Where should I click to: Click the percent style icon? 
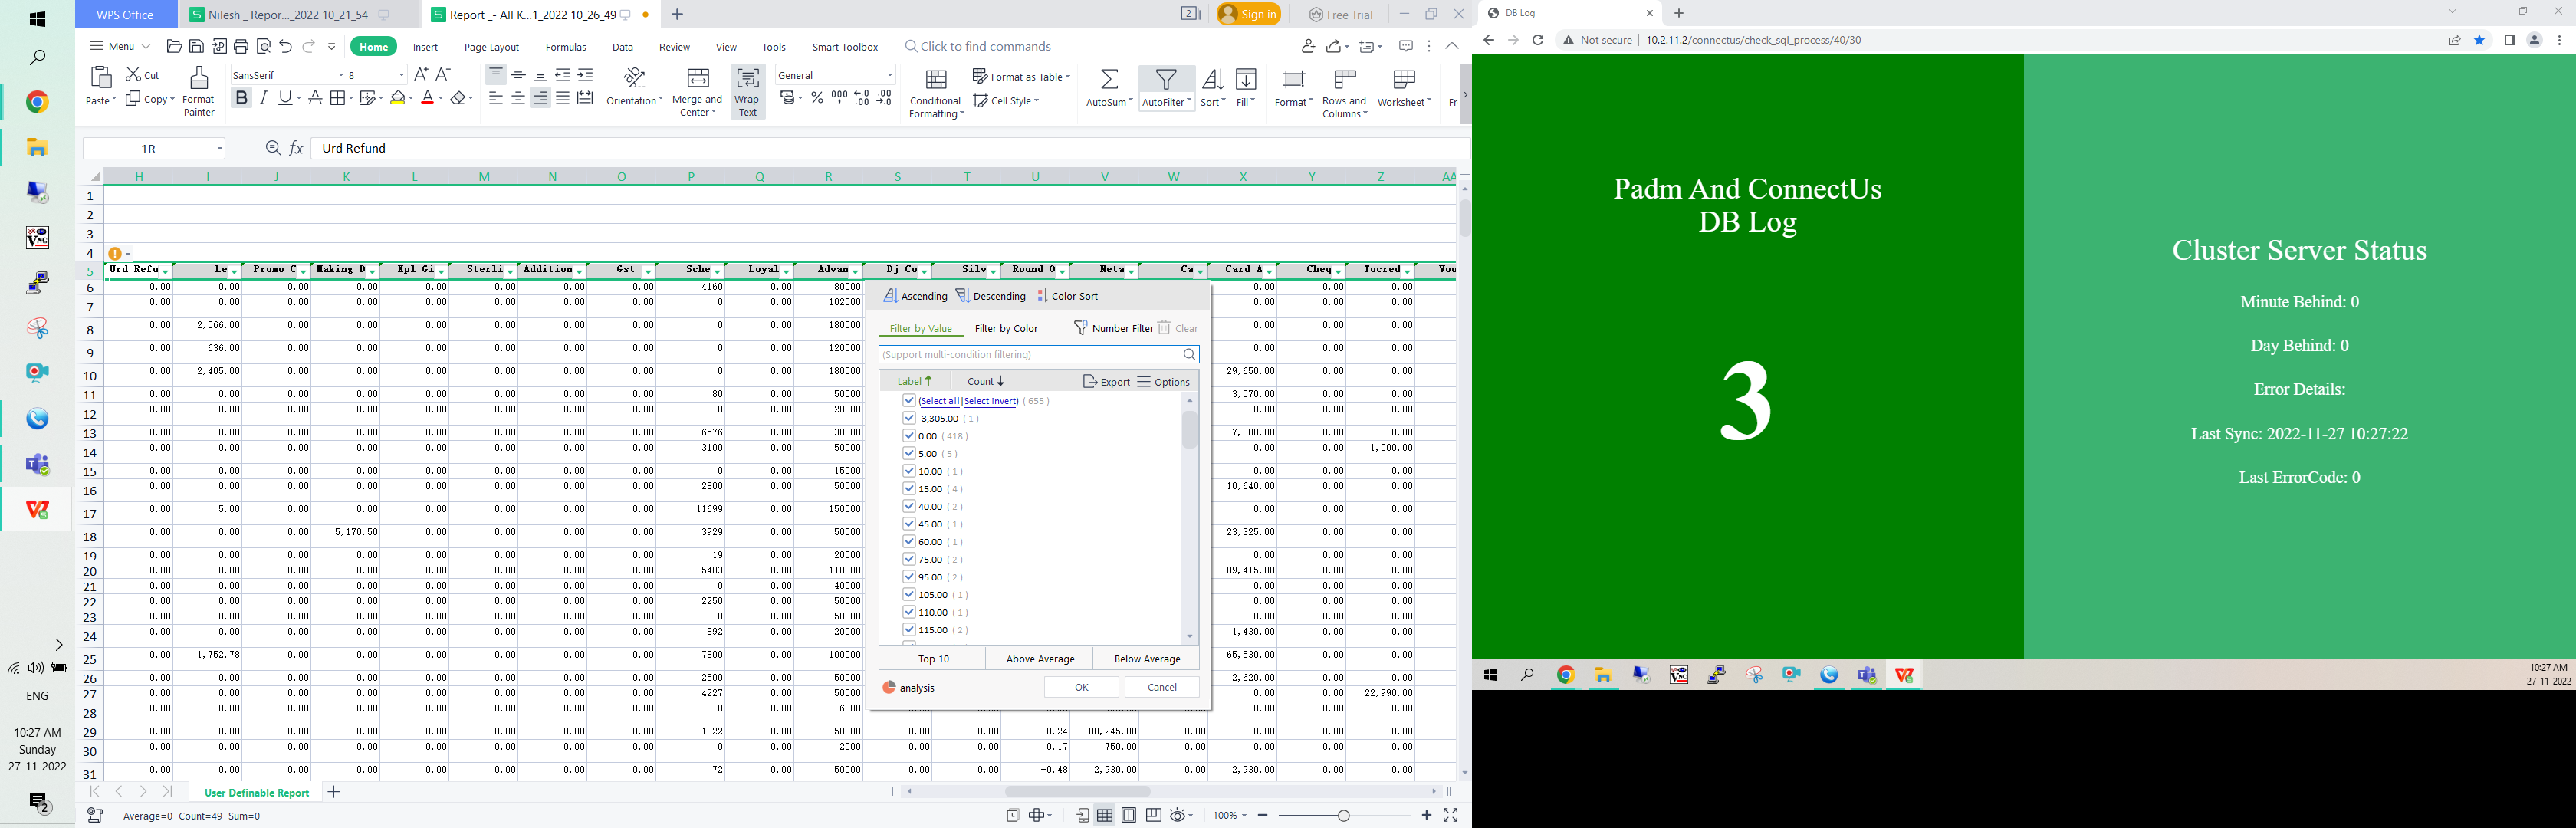click(817, 98)
